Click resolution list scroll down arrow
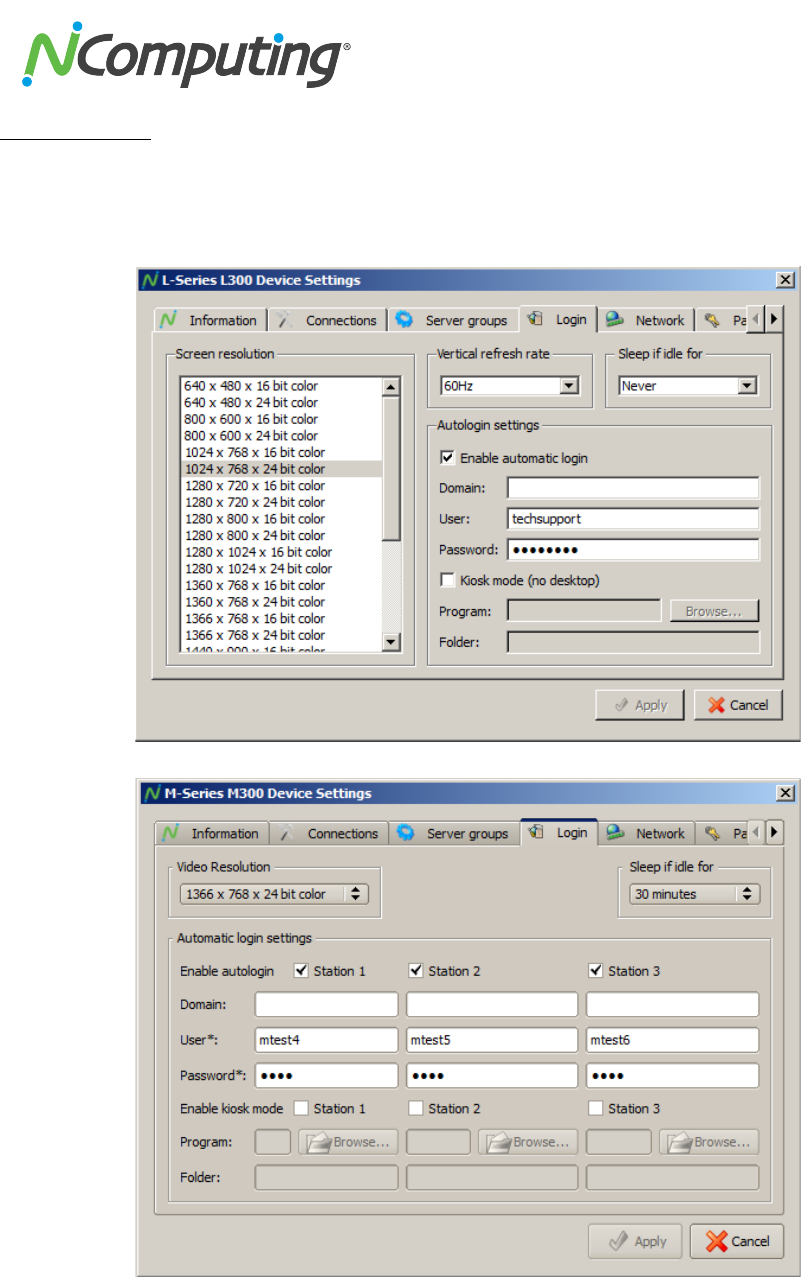801x1277 pixels. pos(391,643)
